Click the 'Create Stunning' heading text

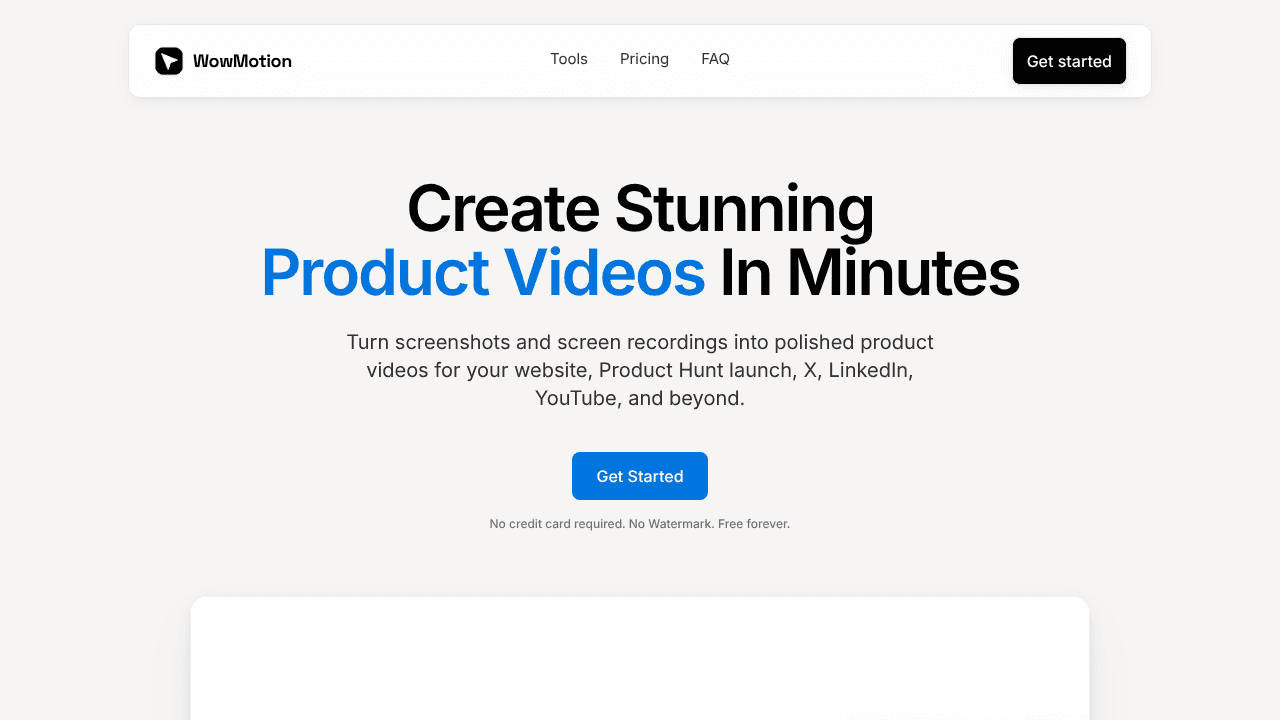(x=640, y=209)
